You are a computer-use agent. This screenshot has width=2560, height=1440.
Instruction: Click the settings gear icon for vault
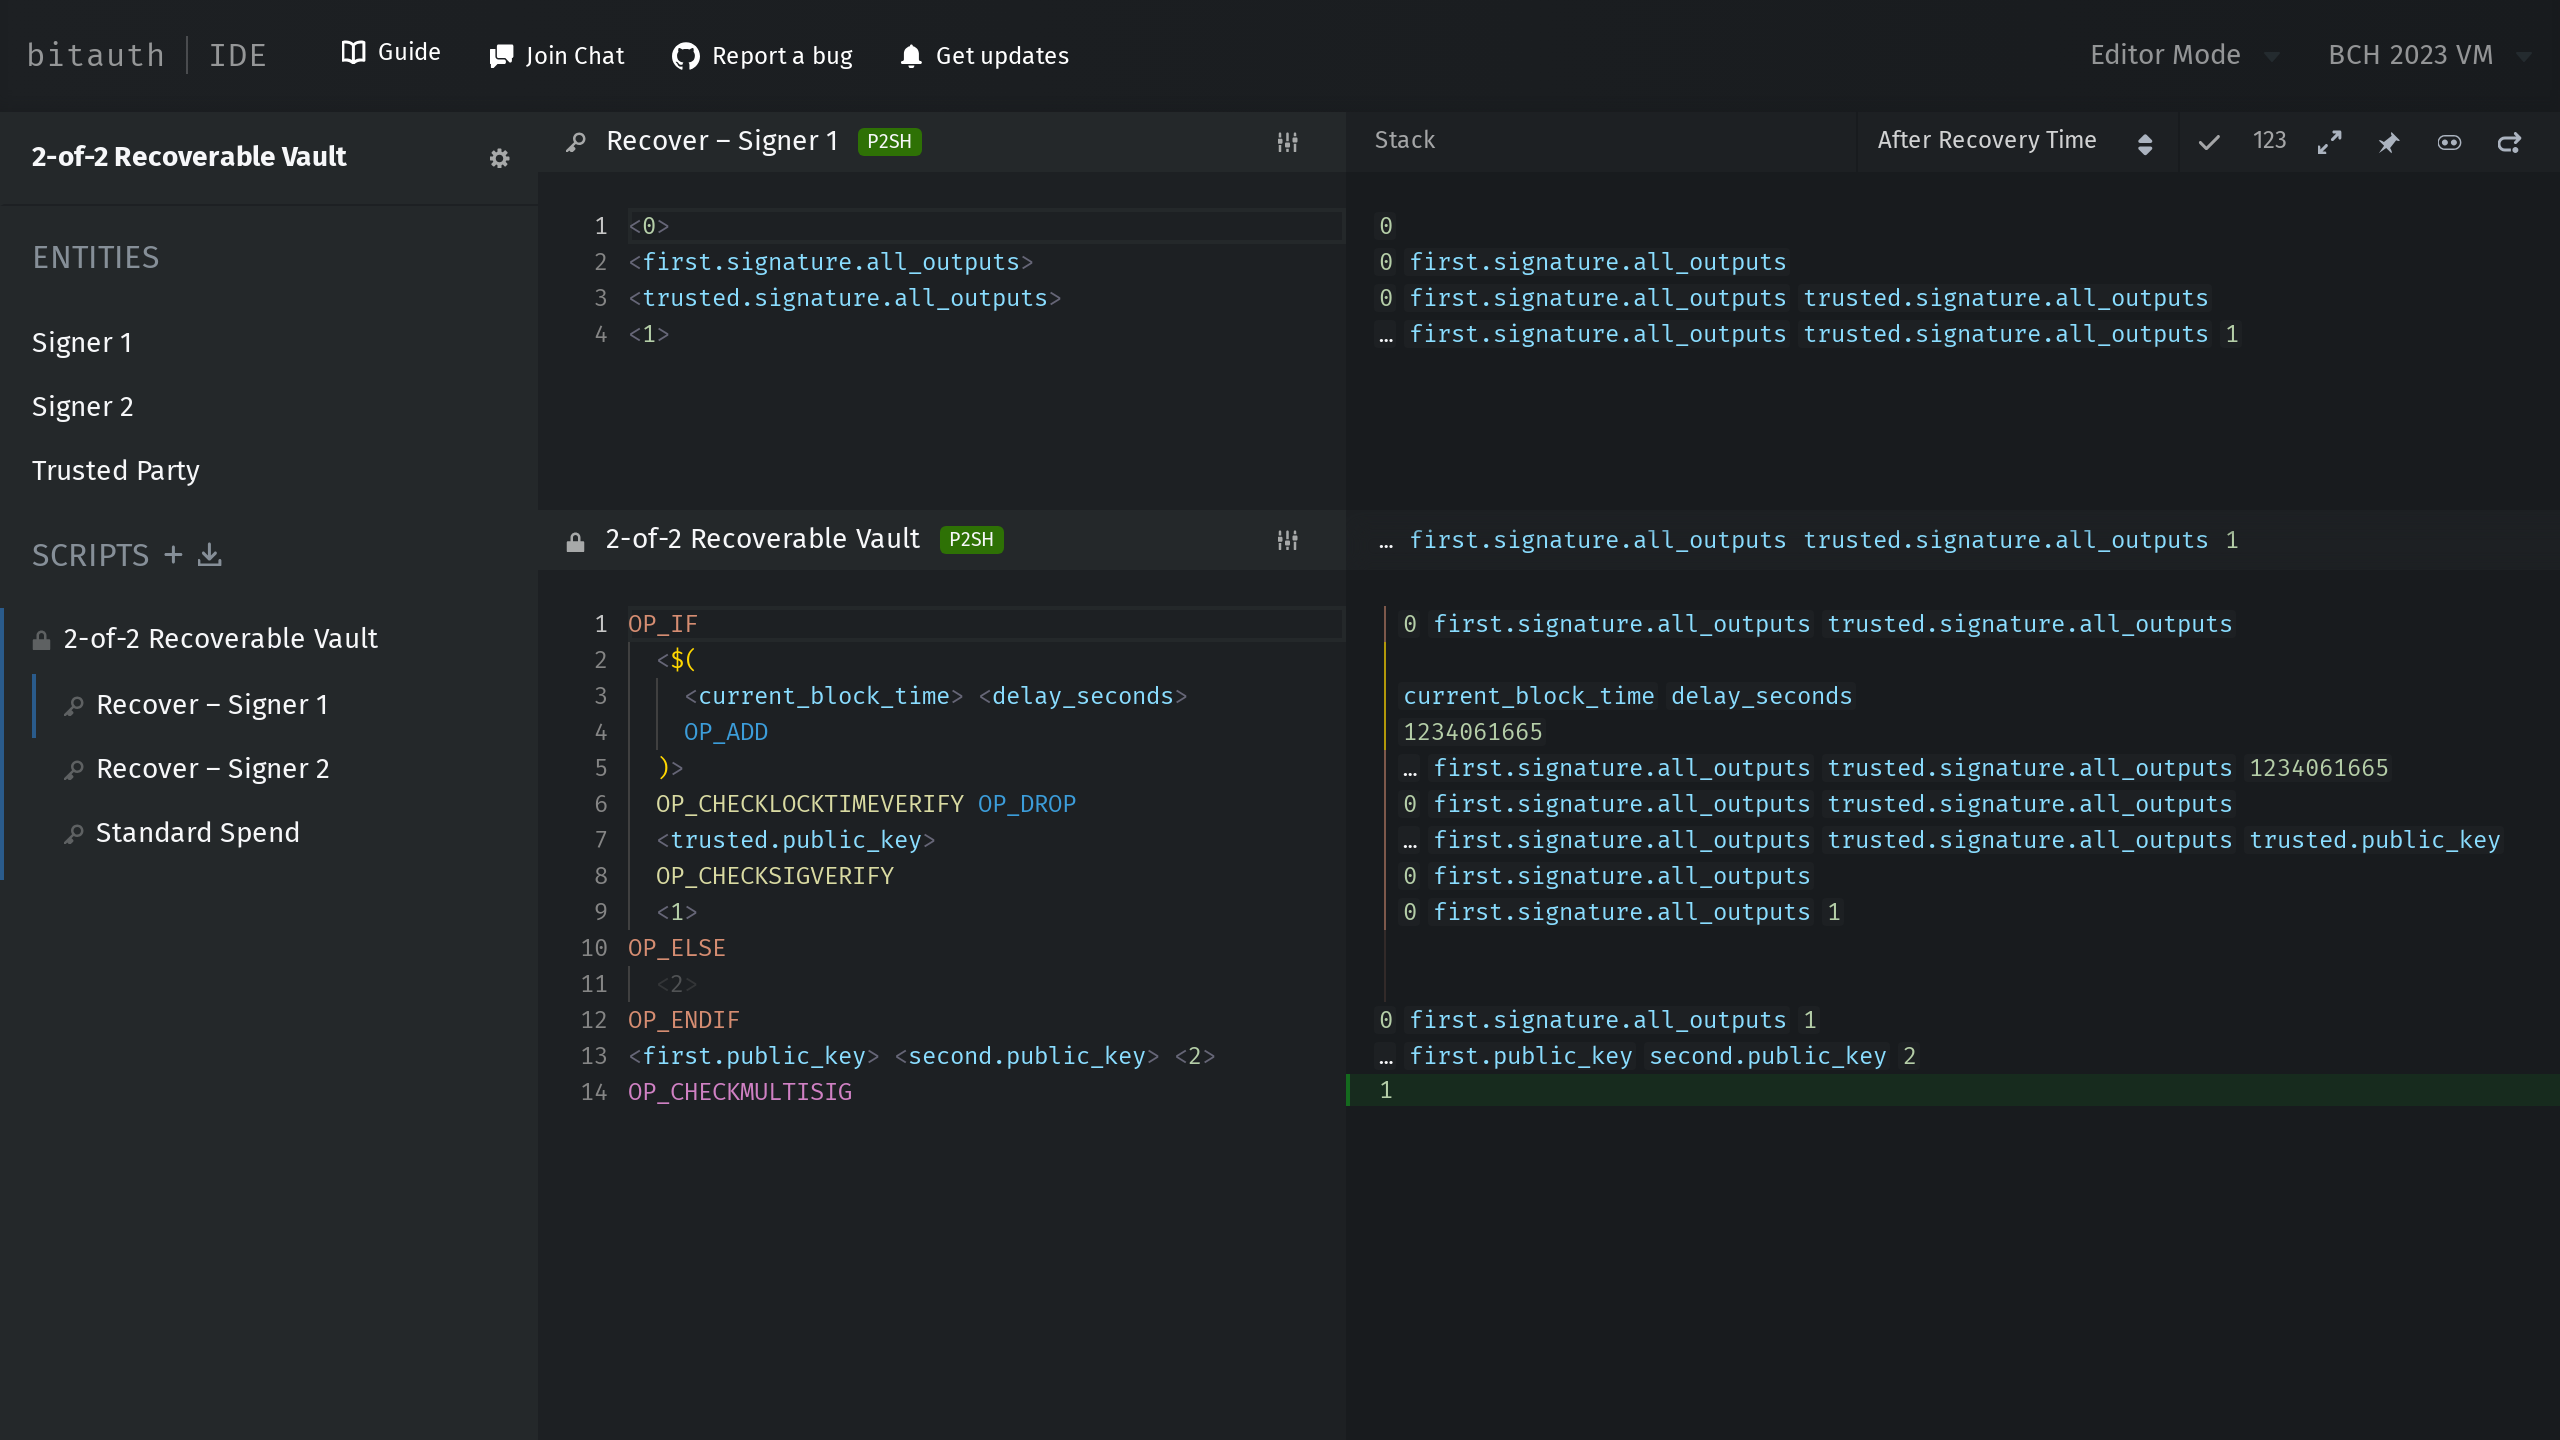(x=499, y=158)
